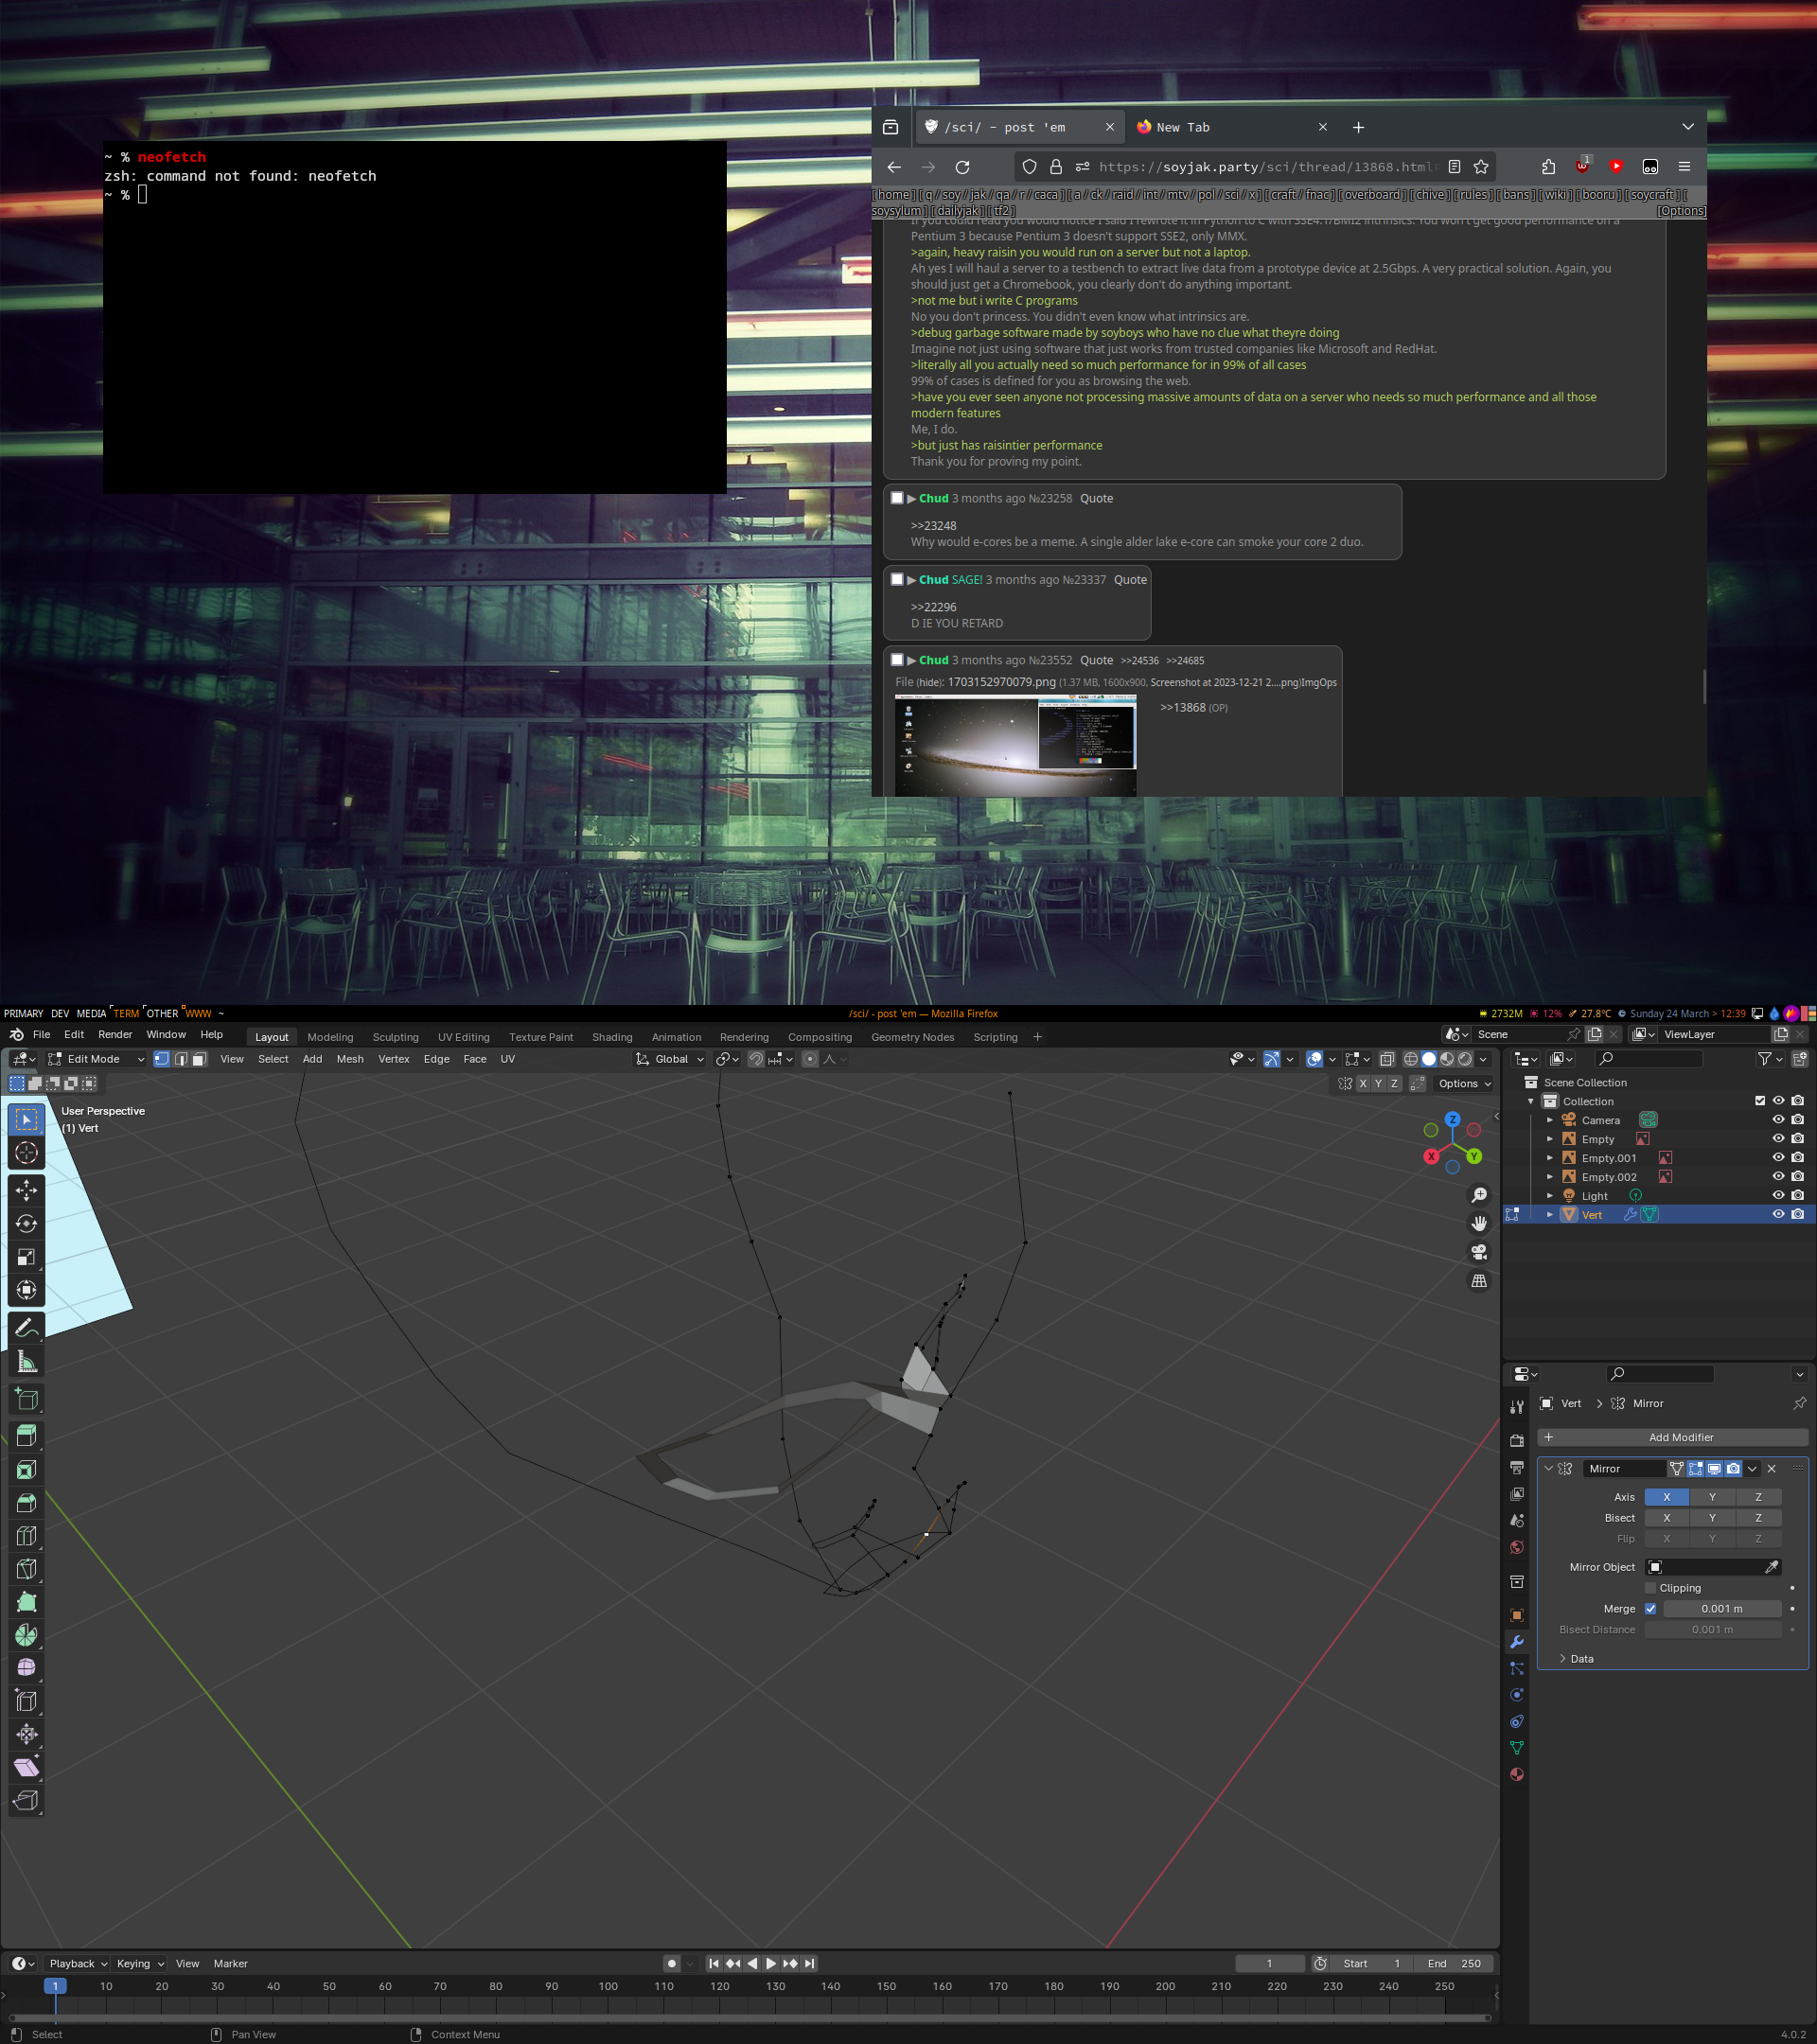Choose the Shear tool
The image size is (1817, 2044).
click(27, 1767)
